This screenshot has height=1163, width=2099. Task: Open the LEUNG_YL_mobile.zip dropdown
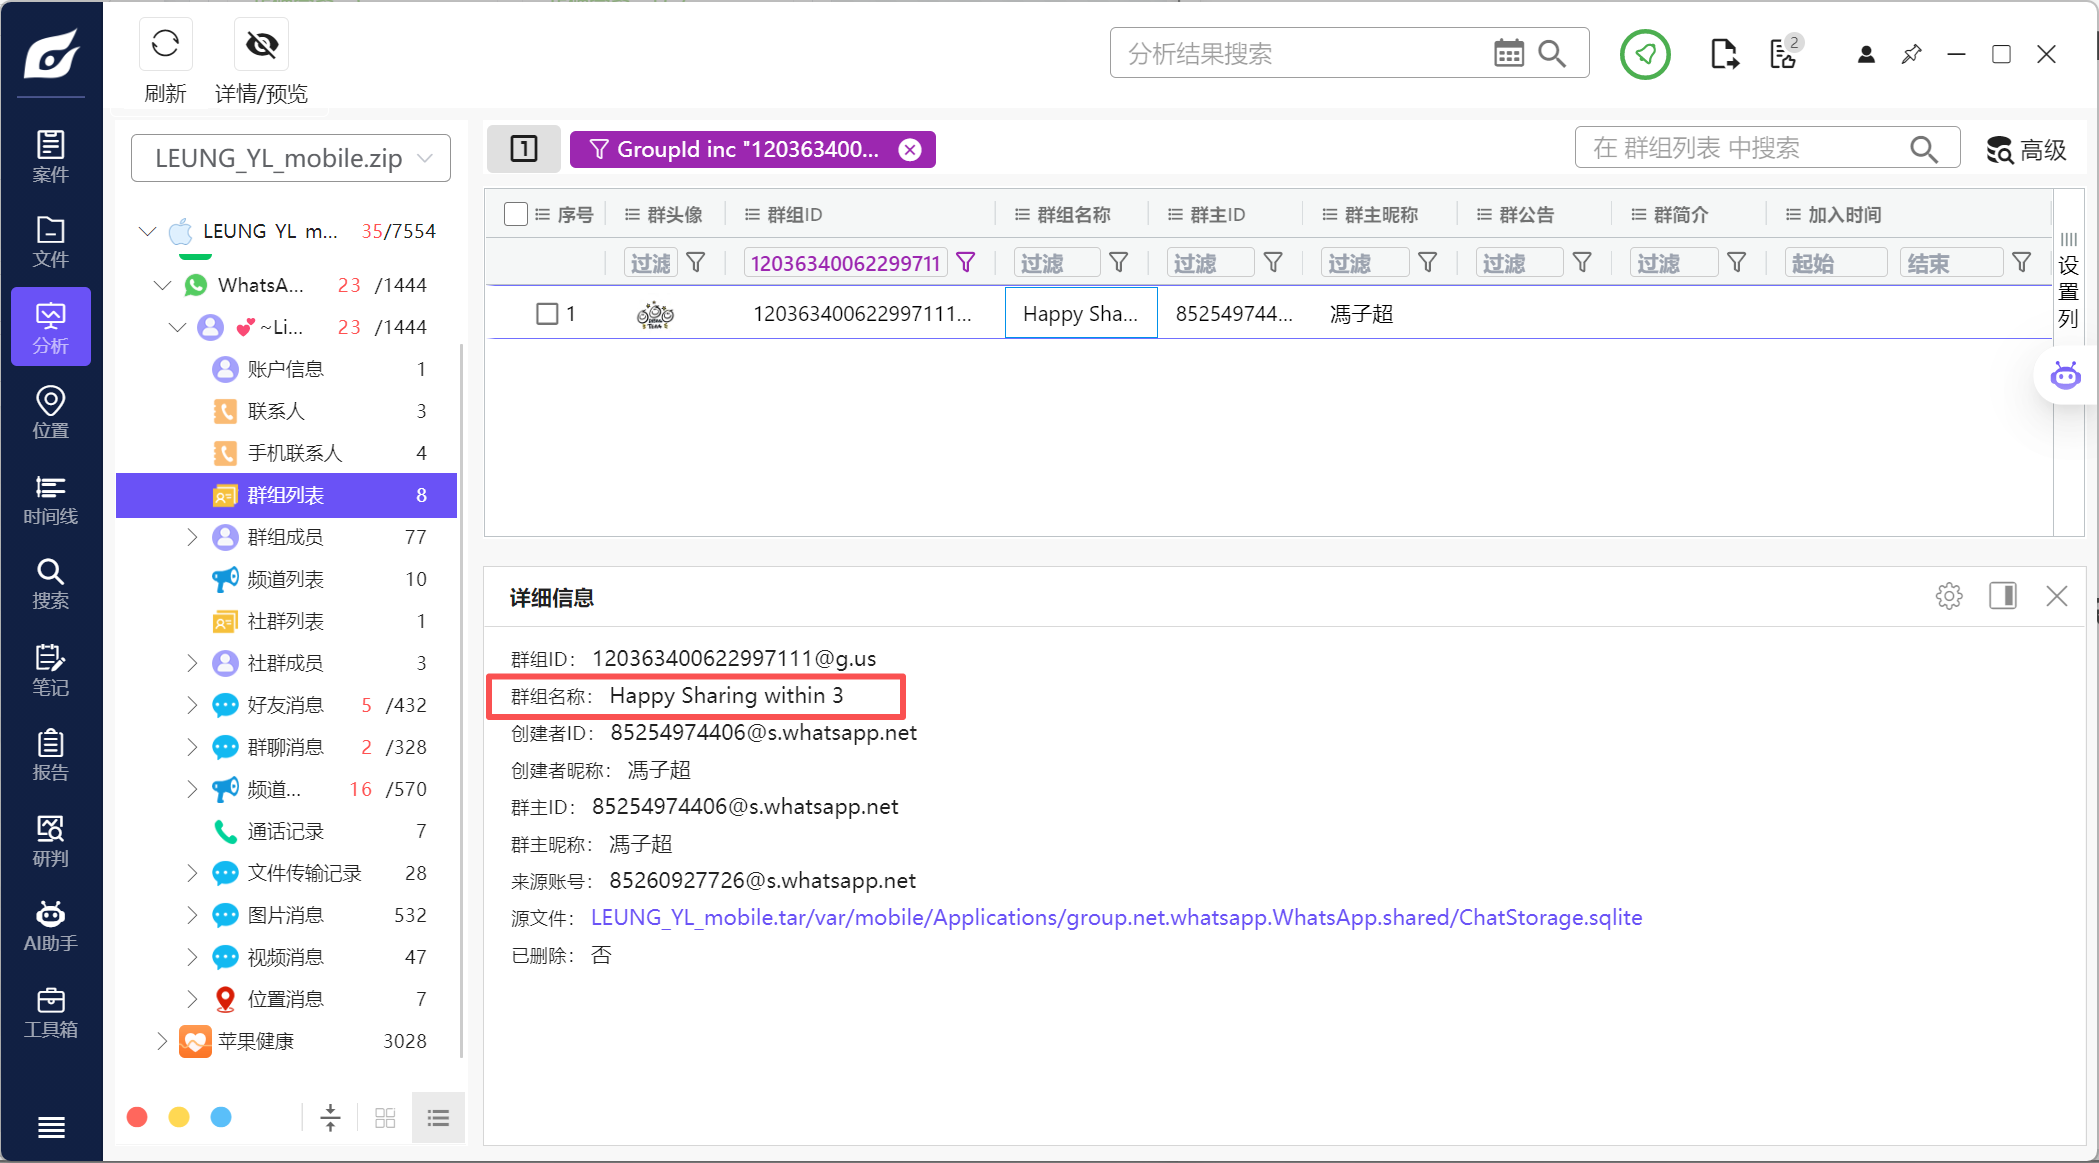click(291, 158)
